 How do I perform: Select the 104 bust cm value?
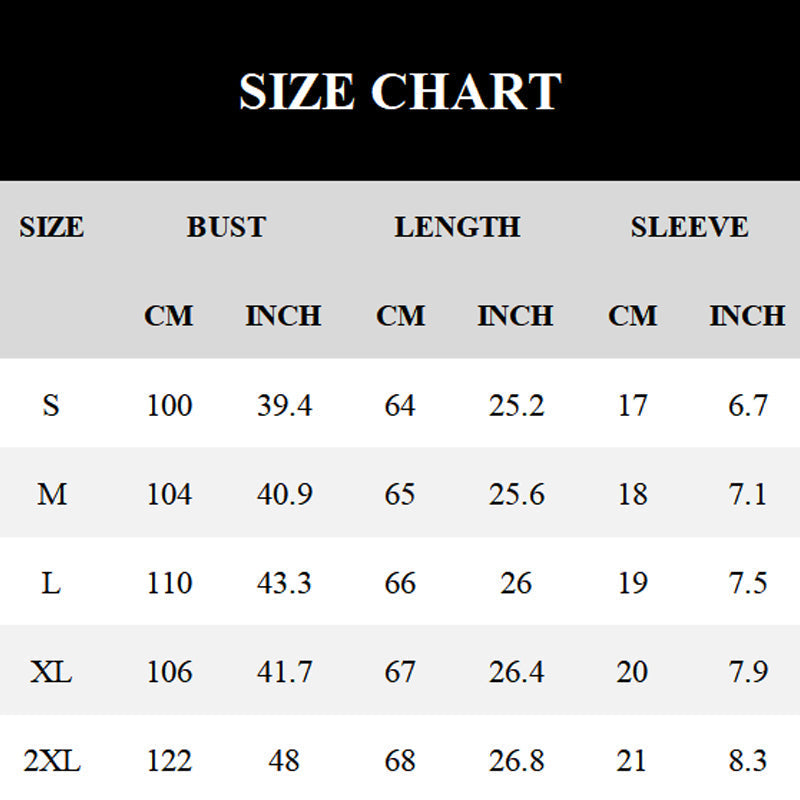tap(169, 494)
